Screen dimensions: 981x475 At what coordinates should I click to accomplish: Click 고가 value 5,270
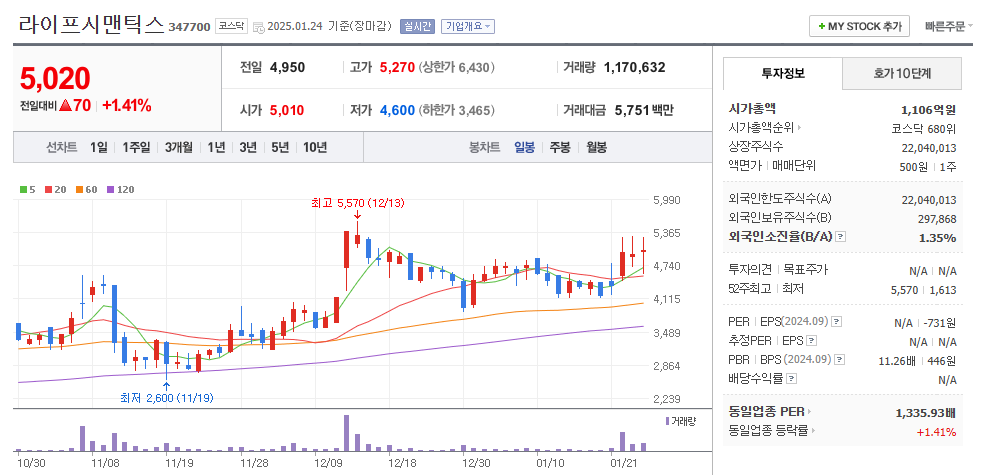pyautogui.click(x=397, y=68)
